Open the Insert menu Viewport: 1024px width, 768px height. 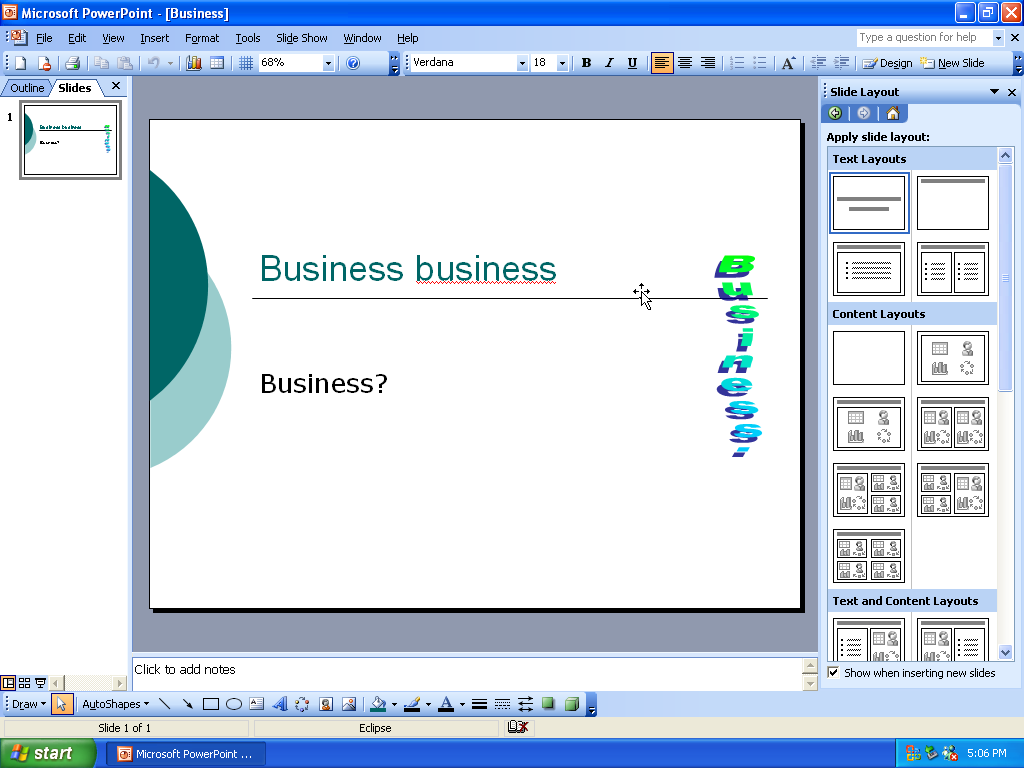point(154,38)
